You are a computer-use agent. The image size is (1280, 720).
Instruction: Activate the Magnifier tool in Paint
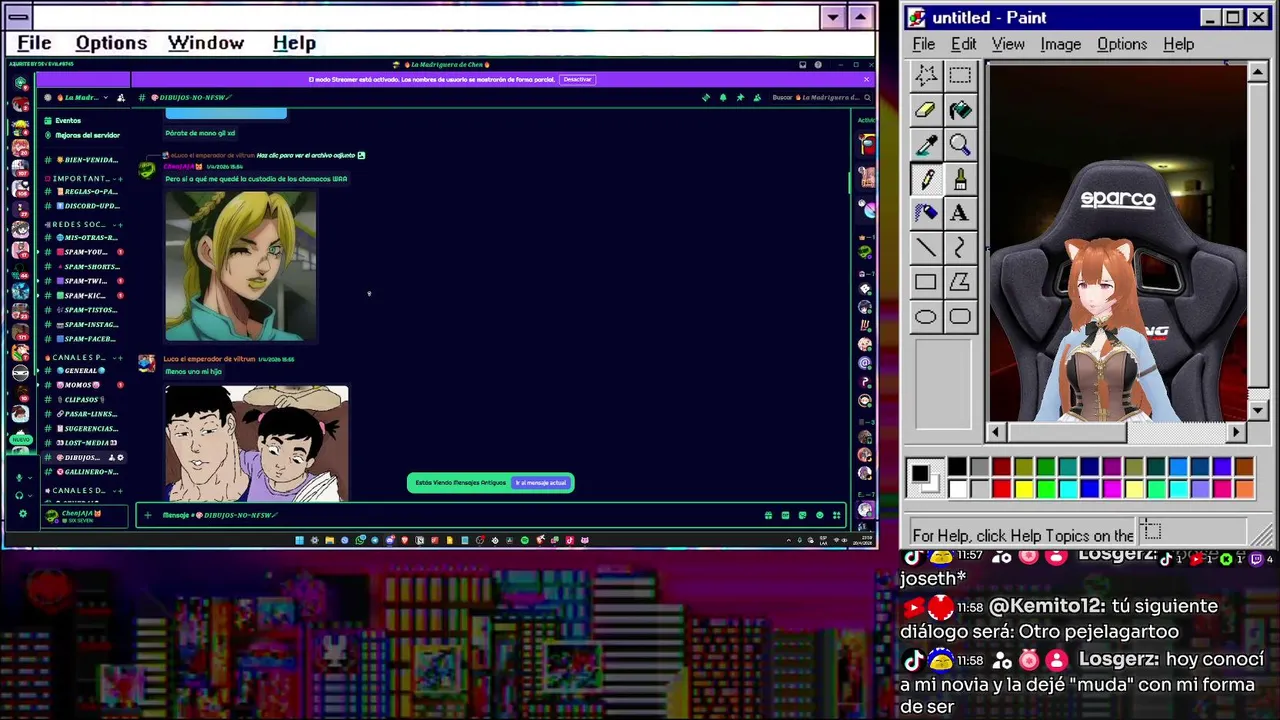click(960, 145)
